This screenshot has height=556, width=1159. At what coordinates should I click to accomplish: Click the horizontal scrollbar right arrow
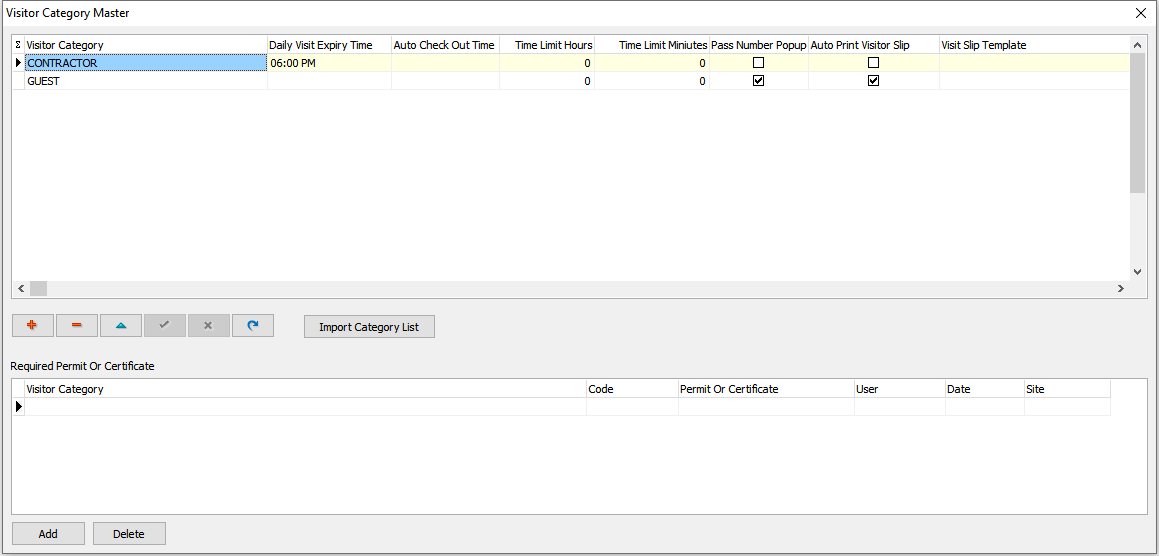pyautogui.click(x=1120, y=288)
